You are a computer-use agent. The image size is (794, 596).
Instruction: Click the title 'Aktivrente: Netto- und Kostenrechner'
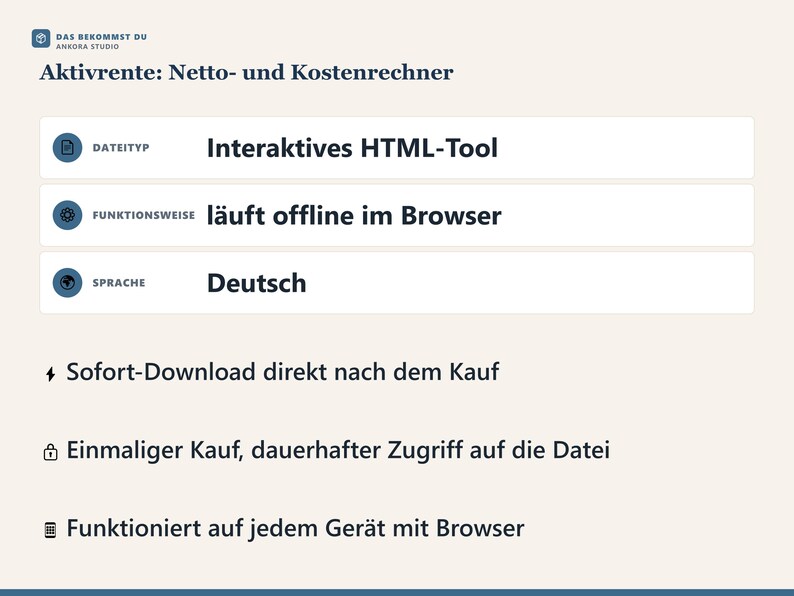[247, 72]
